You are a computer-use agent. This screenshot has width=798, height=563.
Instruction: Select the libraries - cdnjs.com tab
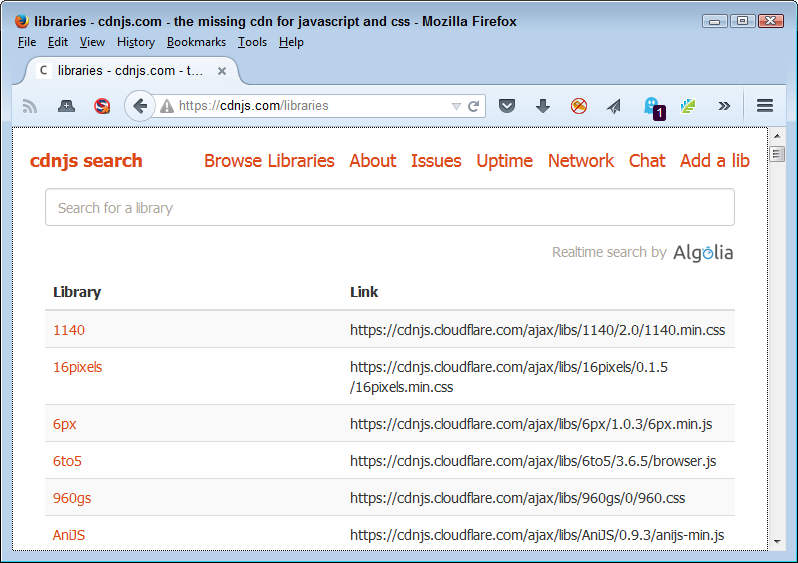point(131,71)
